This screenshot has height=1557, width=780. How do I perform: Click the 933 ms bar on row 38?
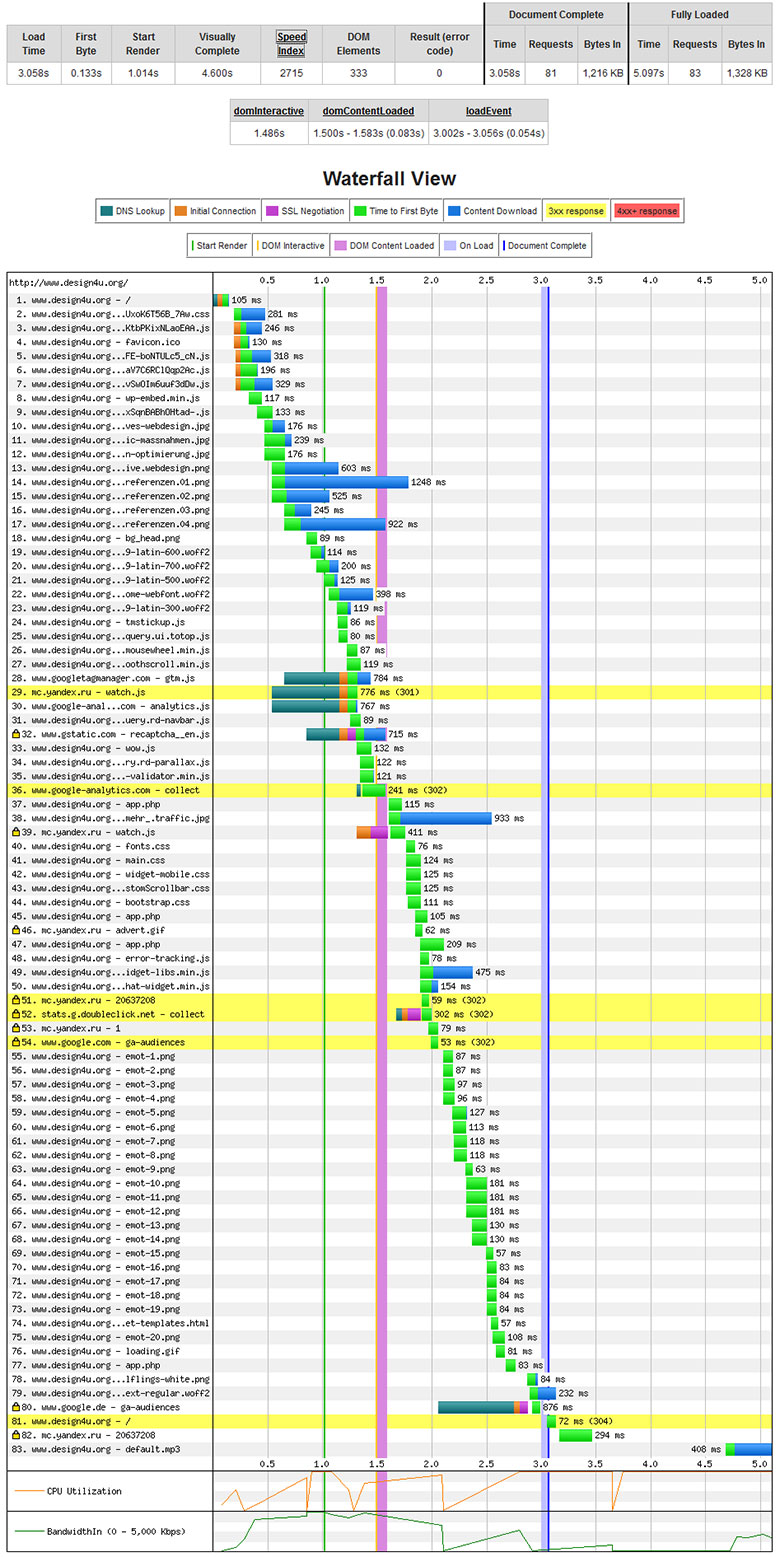point(440,818)
